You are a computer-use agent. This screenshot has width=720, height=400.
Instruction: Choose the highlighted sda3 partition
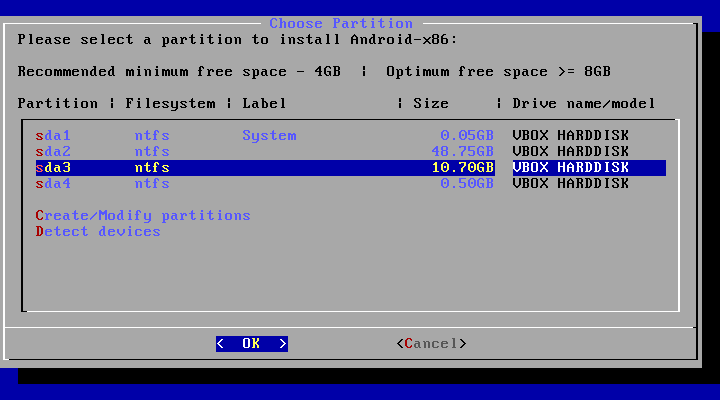tap(350, 168)
